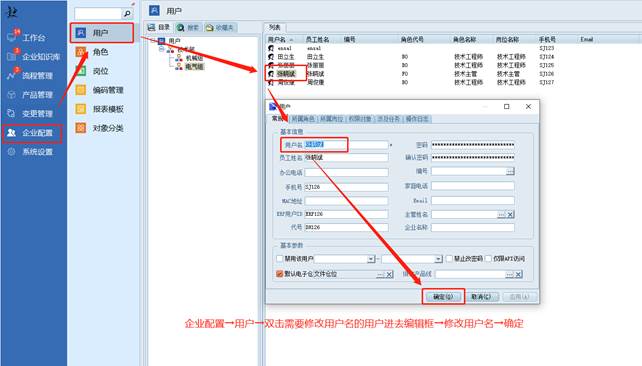Toggle the 禁用该用户 checkbox
The width and height of the screenshot is (642, 366).
pyautogui.click(x=280, y=259)
